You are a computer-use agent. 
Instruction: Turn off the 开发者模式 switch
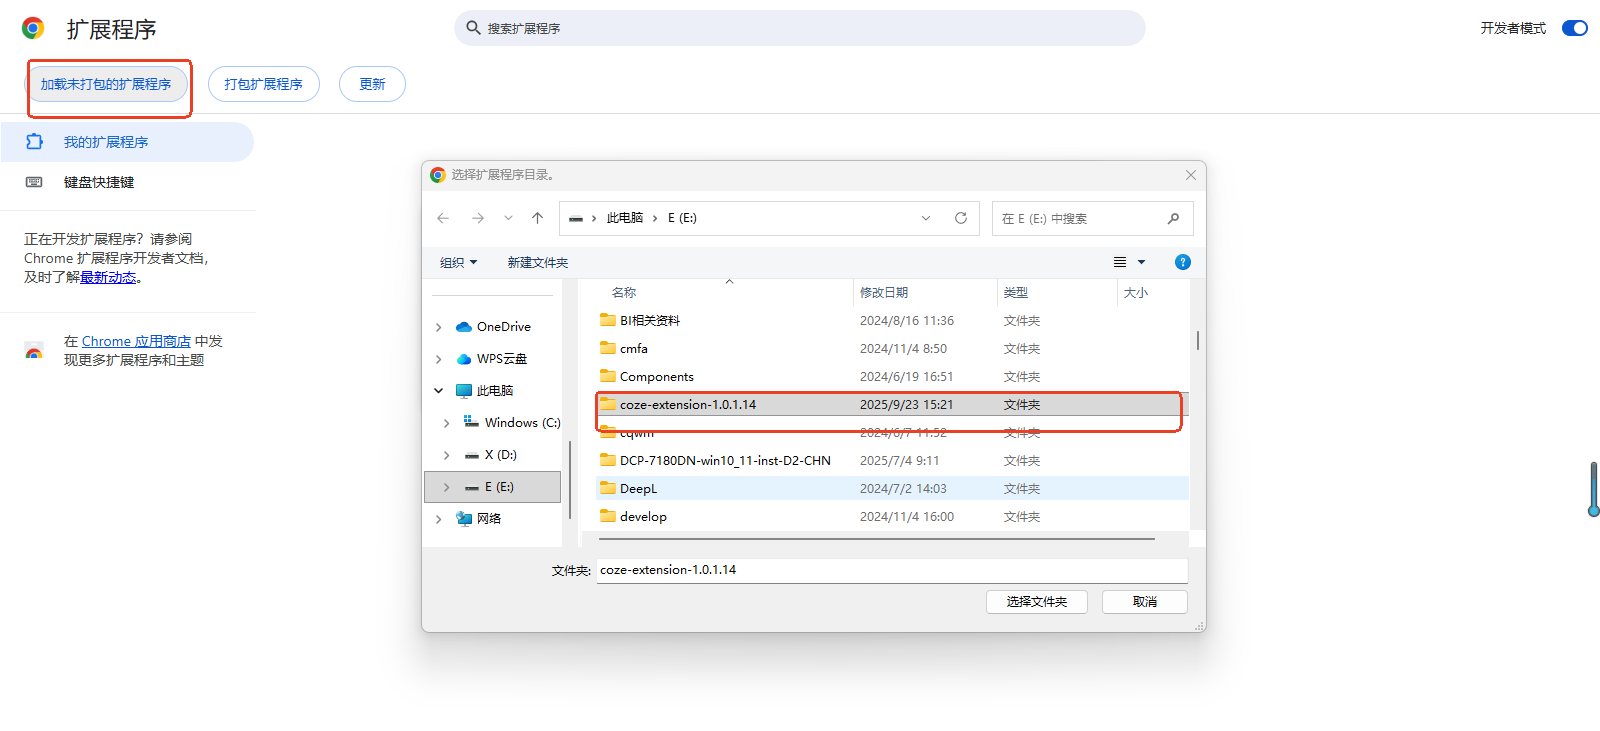(x=1575, y=28)
